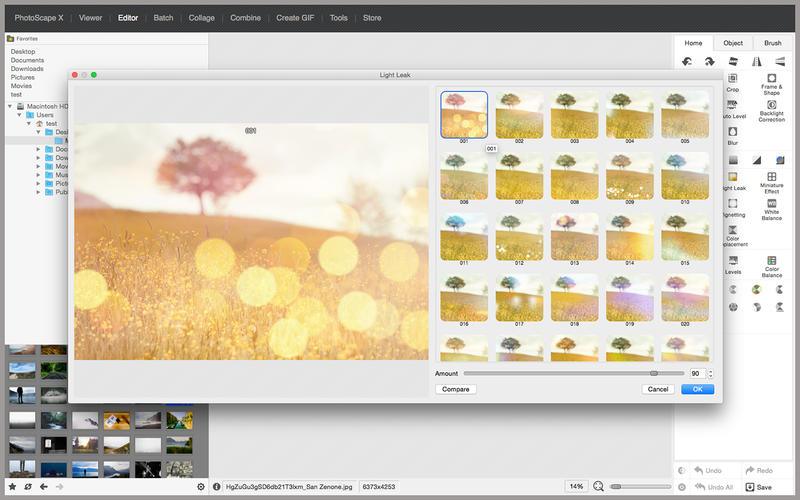The height and width of the screenshot is (500, 800).
Task: Click Cancel in the Light Leak dialog
Action: 658,389
